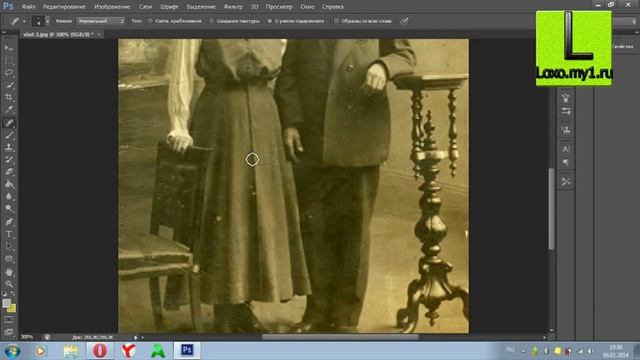Open the Paragraph panel icon
This screenshot has width=640, height=360.
566,162
